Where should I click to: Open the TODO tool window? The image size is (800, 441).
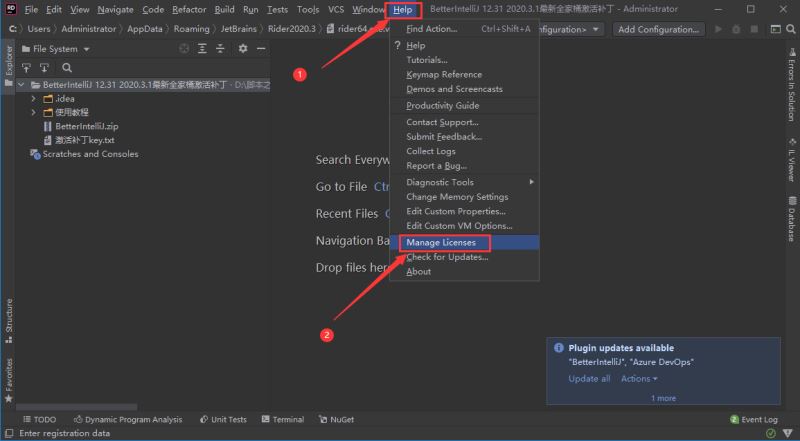point(39,420)
